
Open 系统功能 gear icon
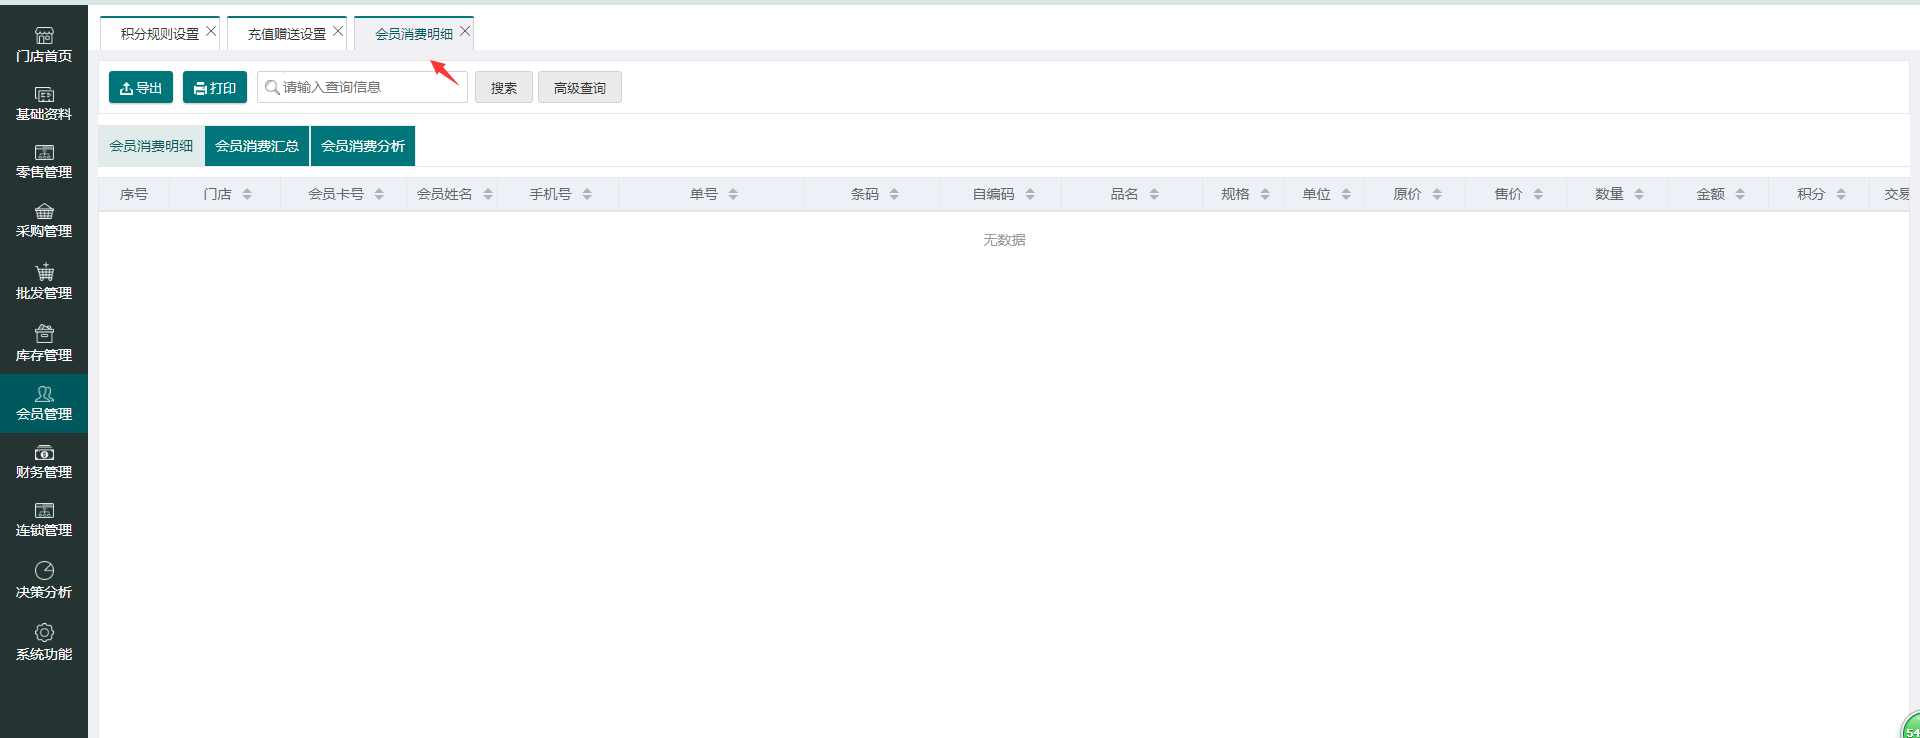coord(44,633)
